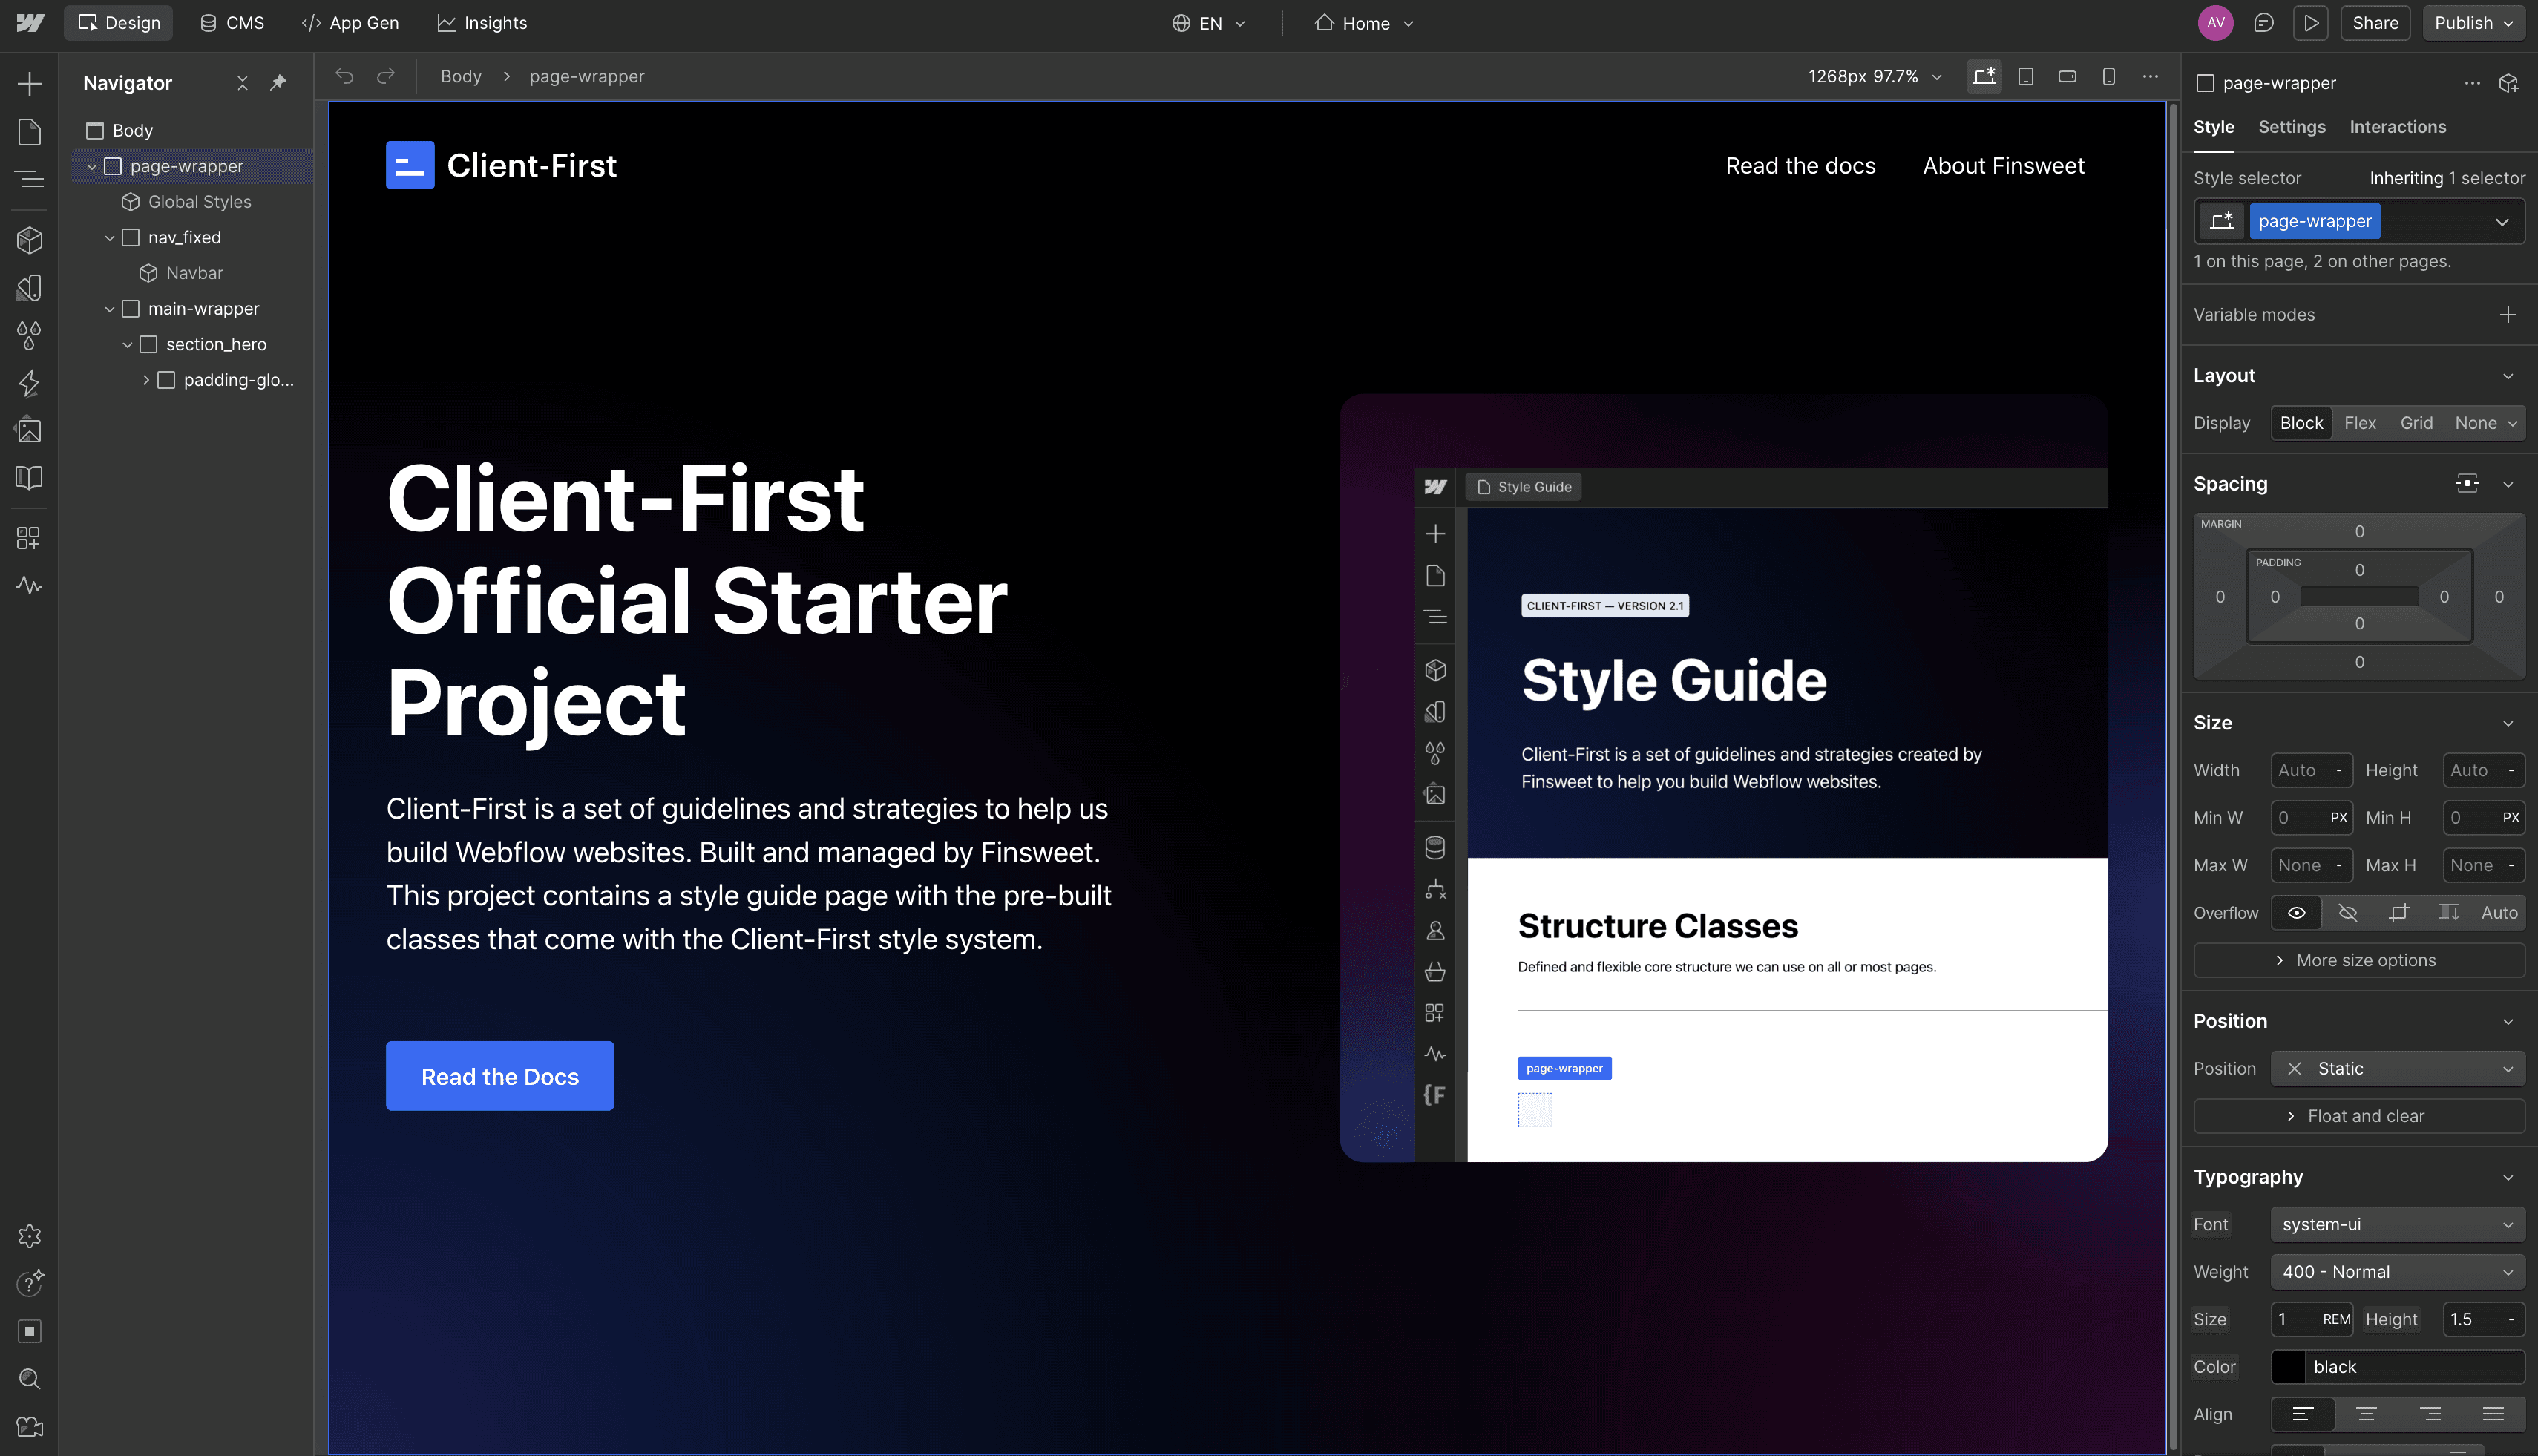Open the Add Elements panel

pos(29,84)
